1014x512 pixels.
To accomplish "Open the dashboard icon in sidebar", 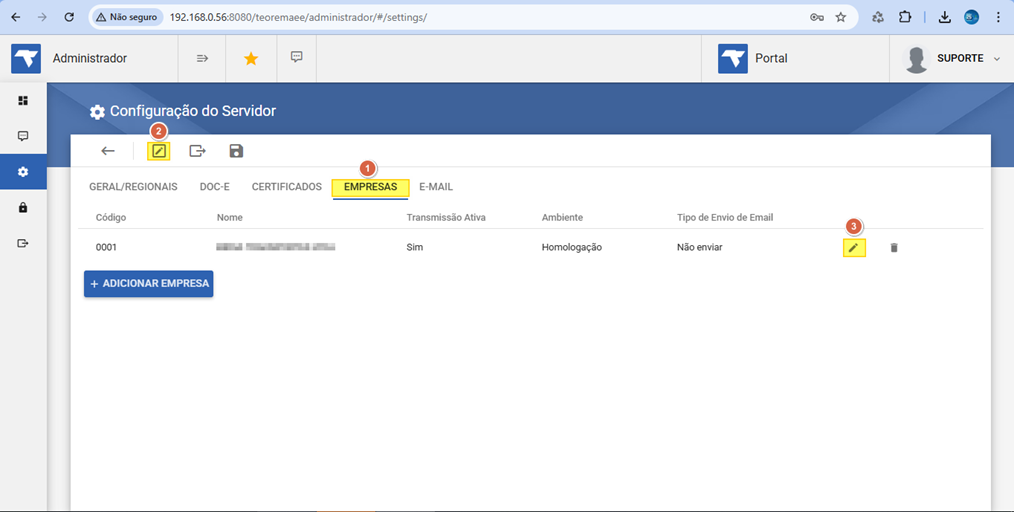I will [23, 100].
